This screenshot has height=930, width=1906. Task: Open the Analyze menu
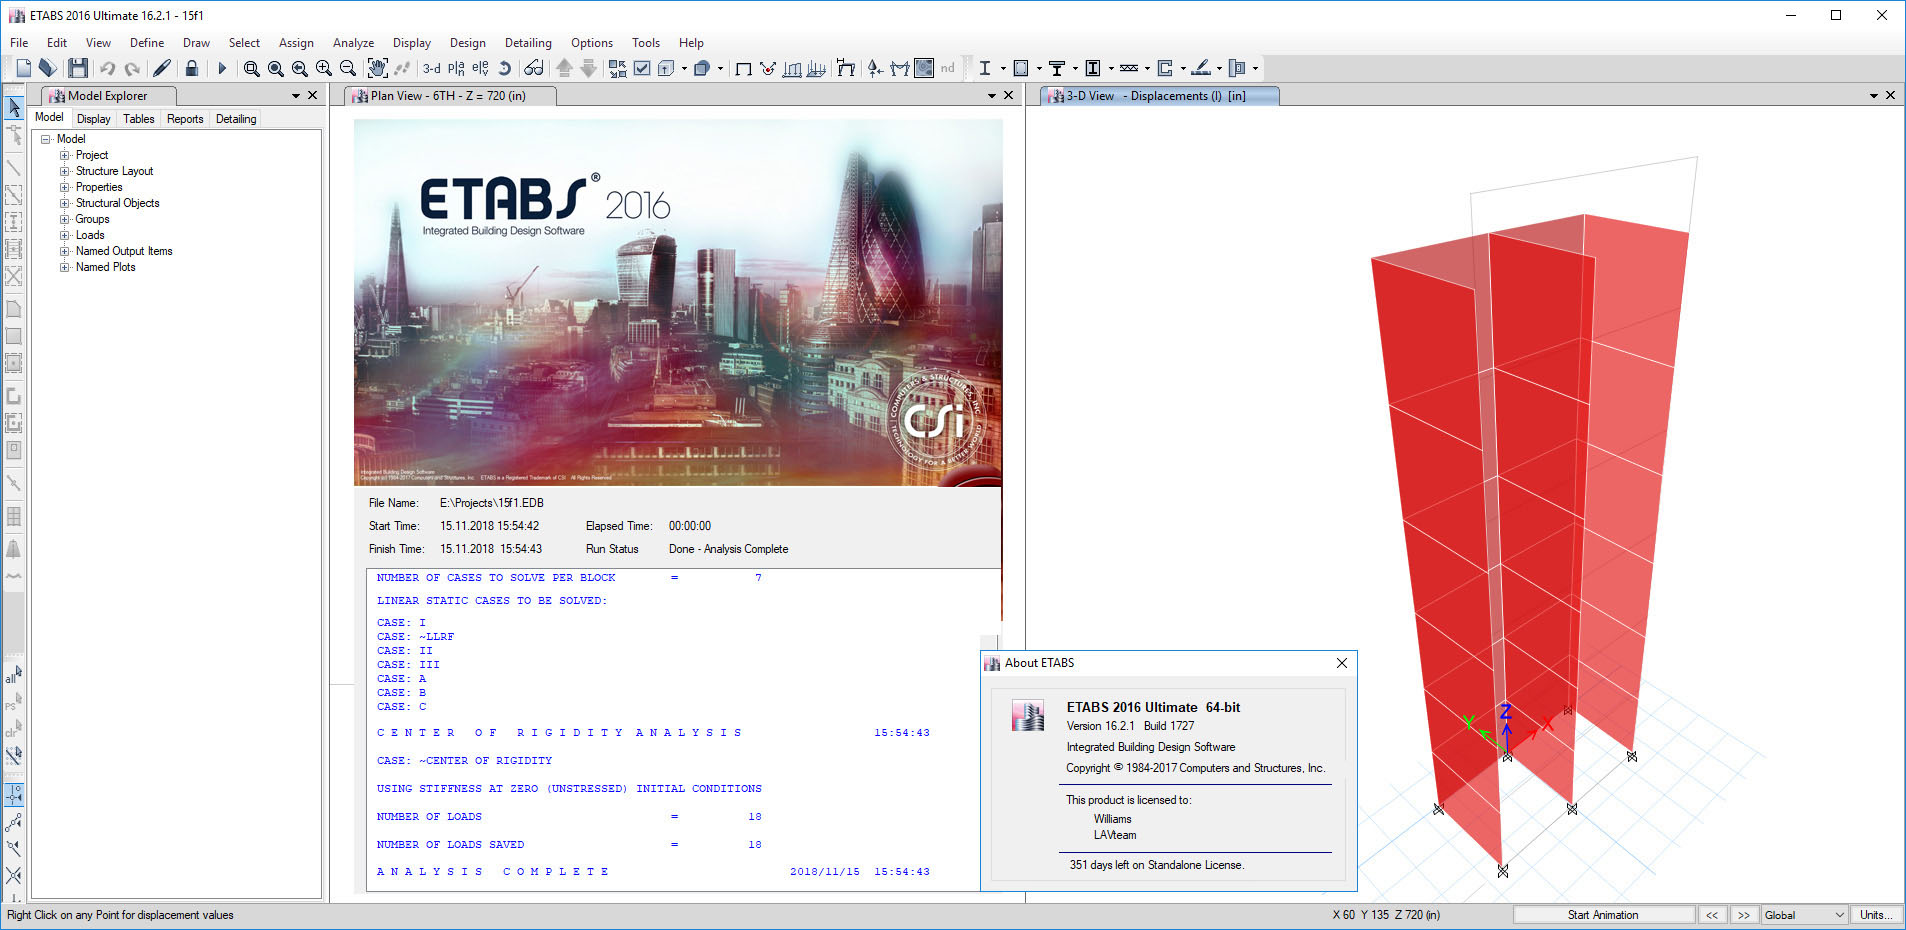[x=353, y=43]
